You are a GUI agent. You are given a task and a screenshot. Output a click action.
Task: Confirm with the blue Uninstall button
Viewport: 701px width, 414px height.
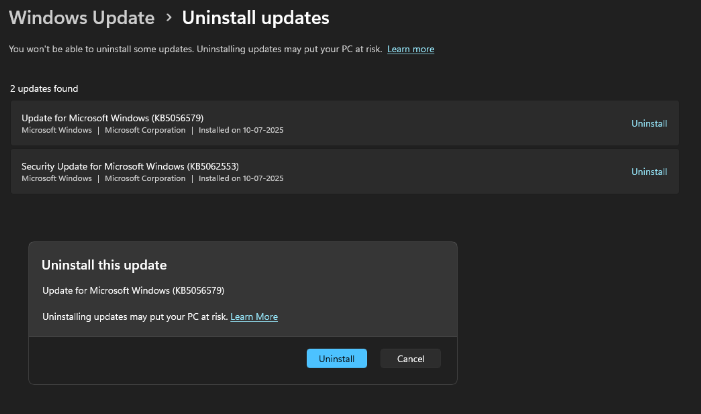pyautogui.click(x=337, y=359)
